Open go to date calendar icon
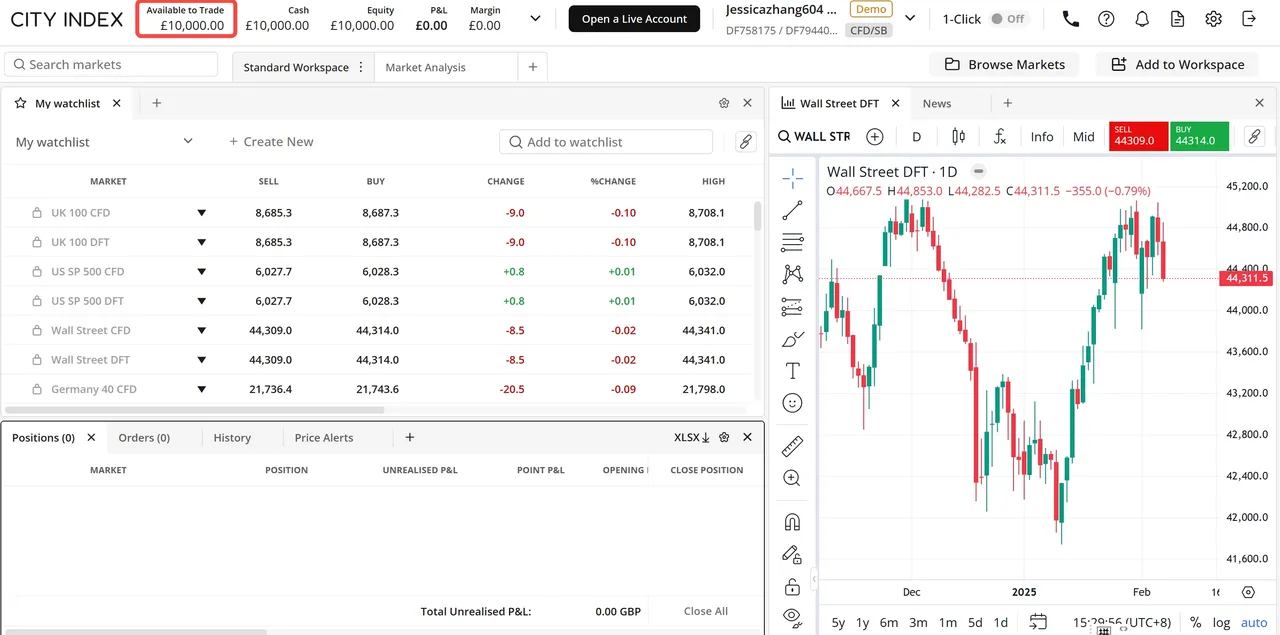 [1037, 622]
